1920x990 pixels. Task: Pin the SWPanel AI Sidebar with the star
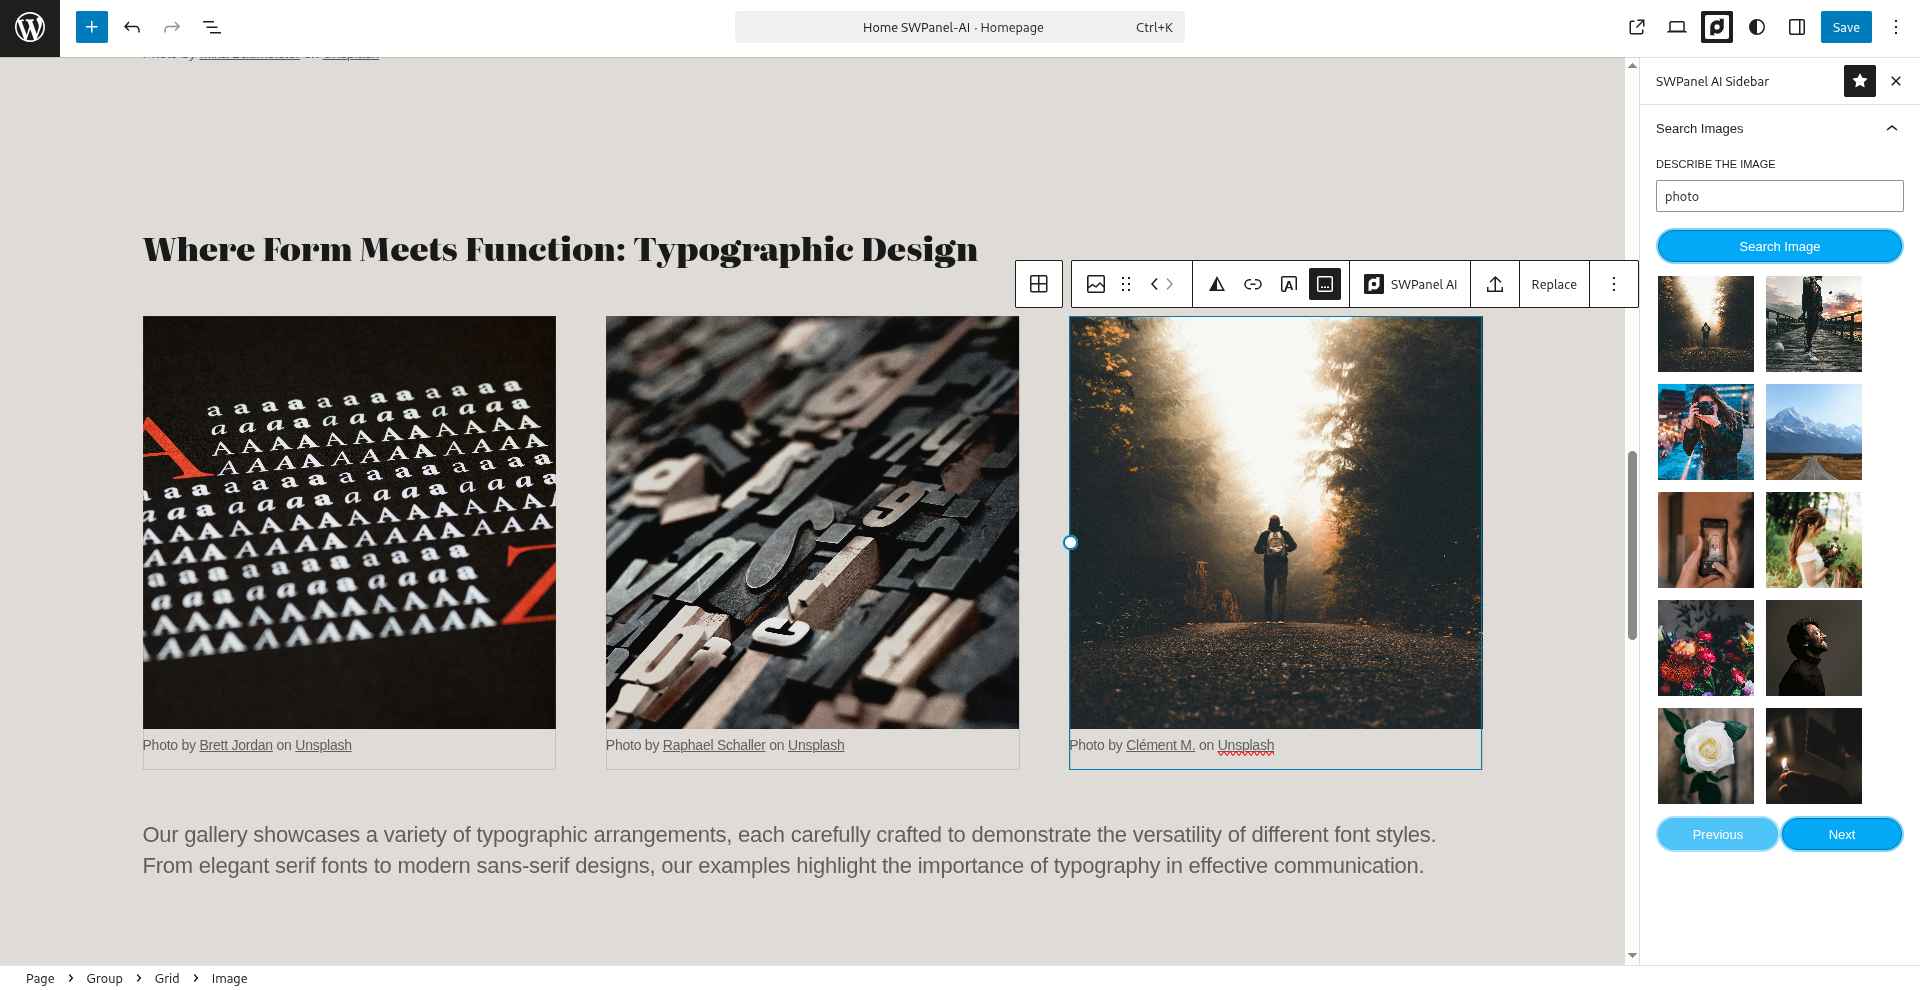(1859, 81)
